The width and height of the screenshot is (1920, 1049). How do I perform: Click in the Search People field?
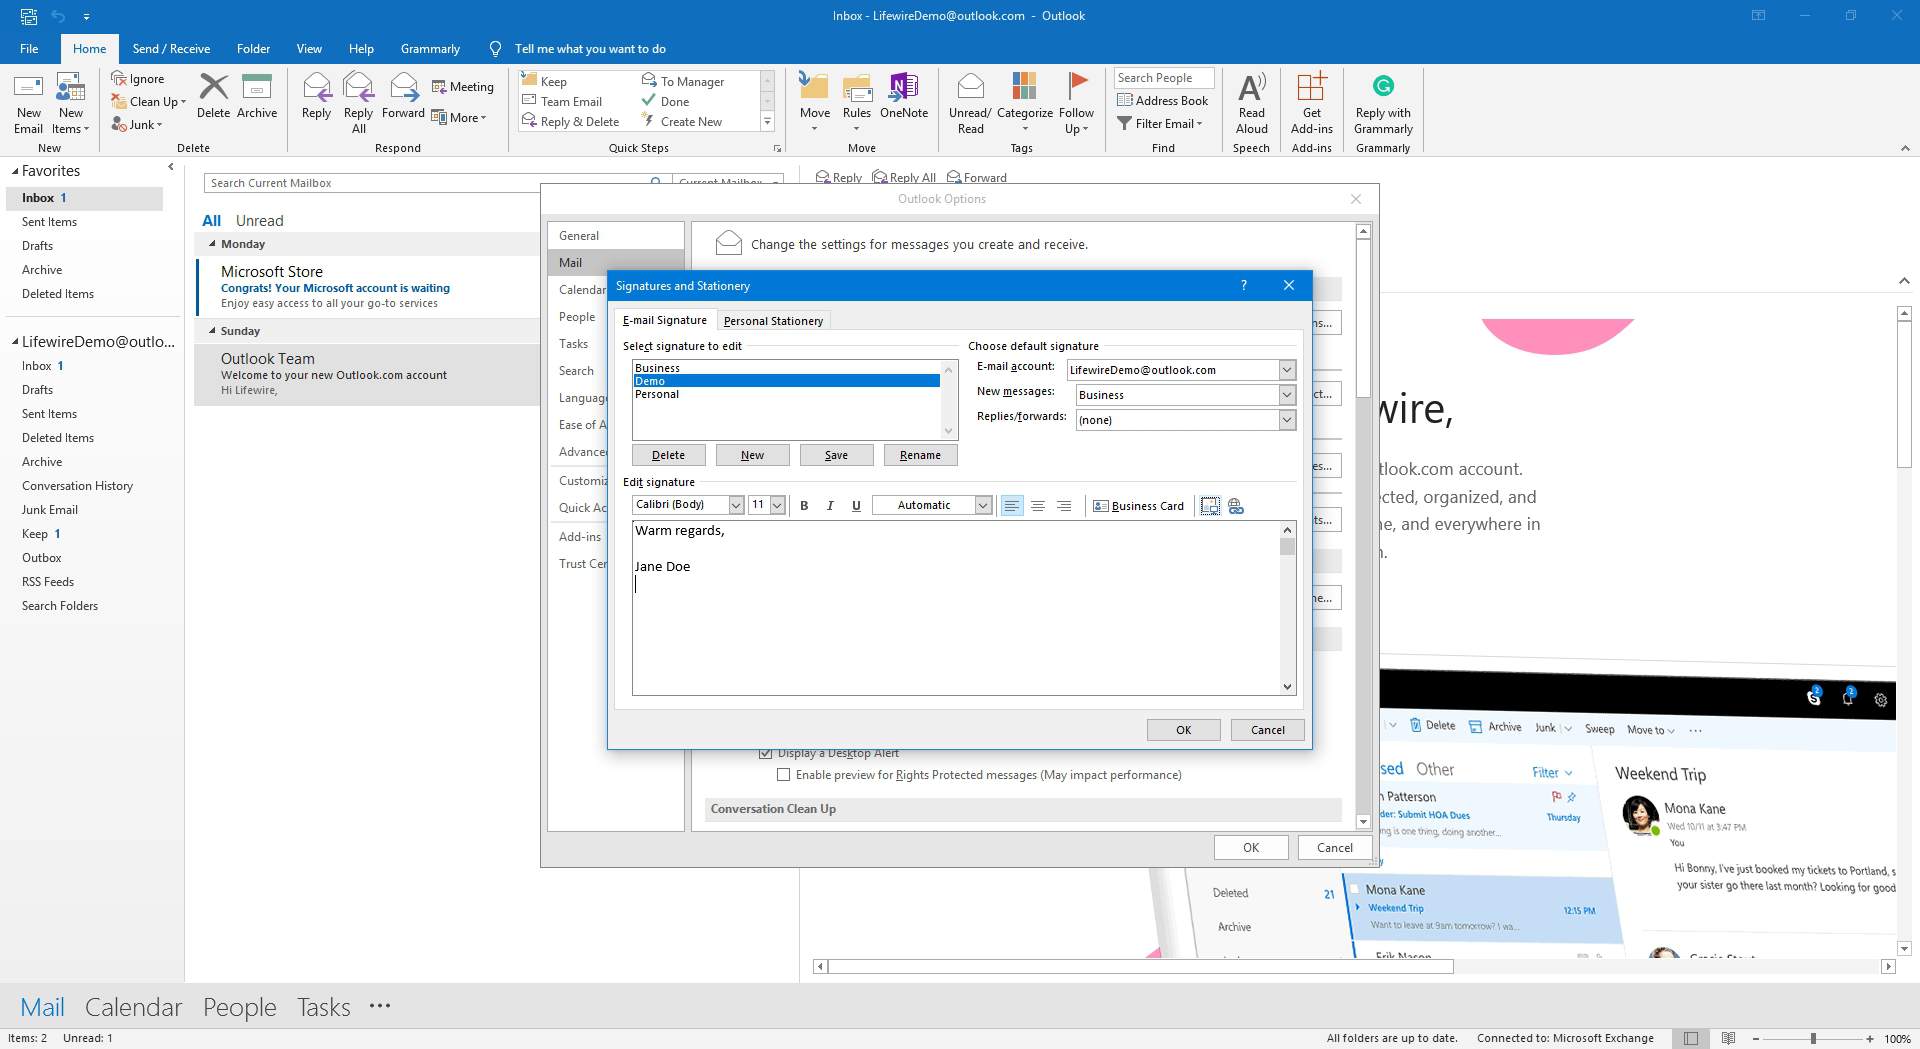point(1164,78)
